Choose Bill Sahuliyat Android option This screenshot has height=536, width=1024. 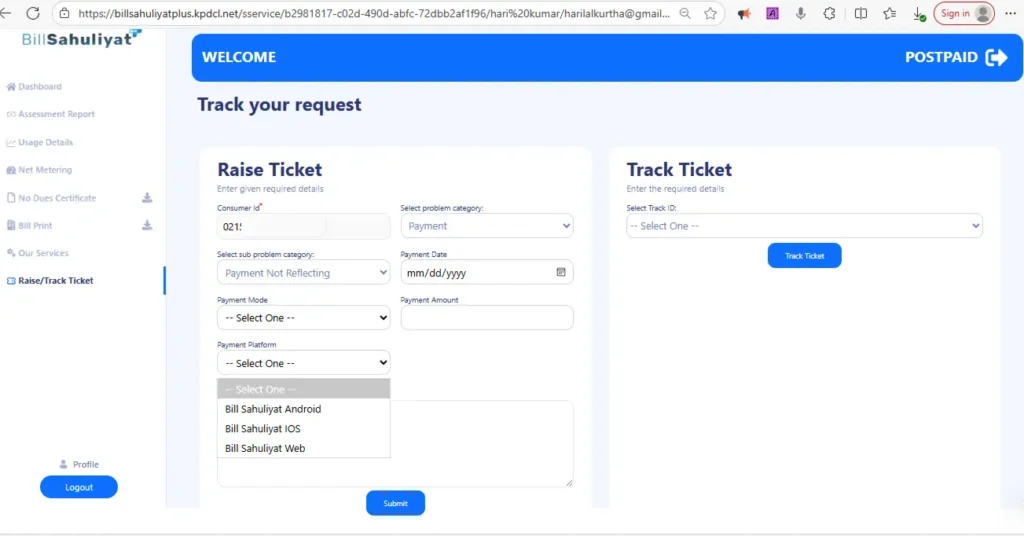pyautogui.click(x=273, y=409)
